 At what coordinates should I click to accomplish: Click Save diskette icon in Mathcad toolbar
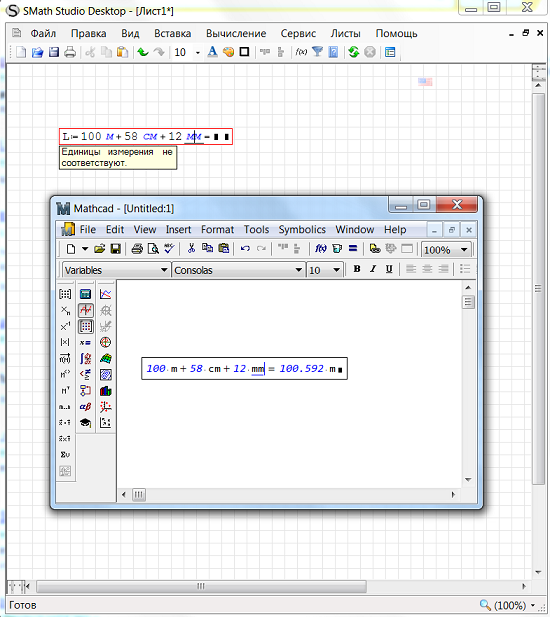click(115, 249)
